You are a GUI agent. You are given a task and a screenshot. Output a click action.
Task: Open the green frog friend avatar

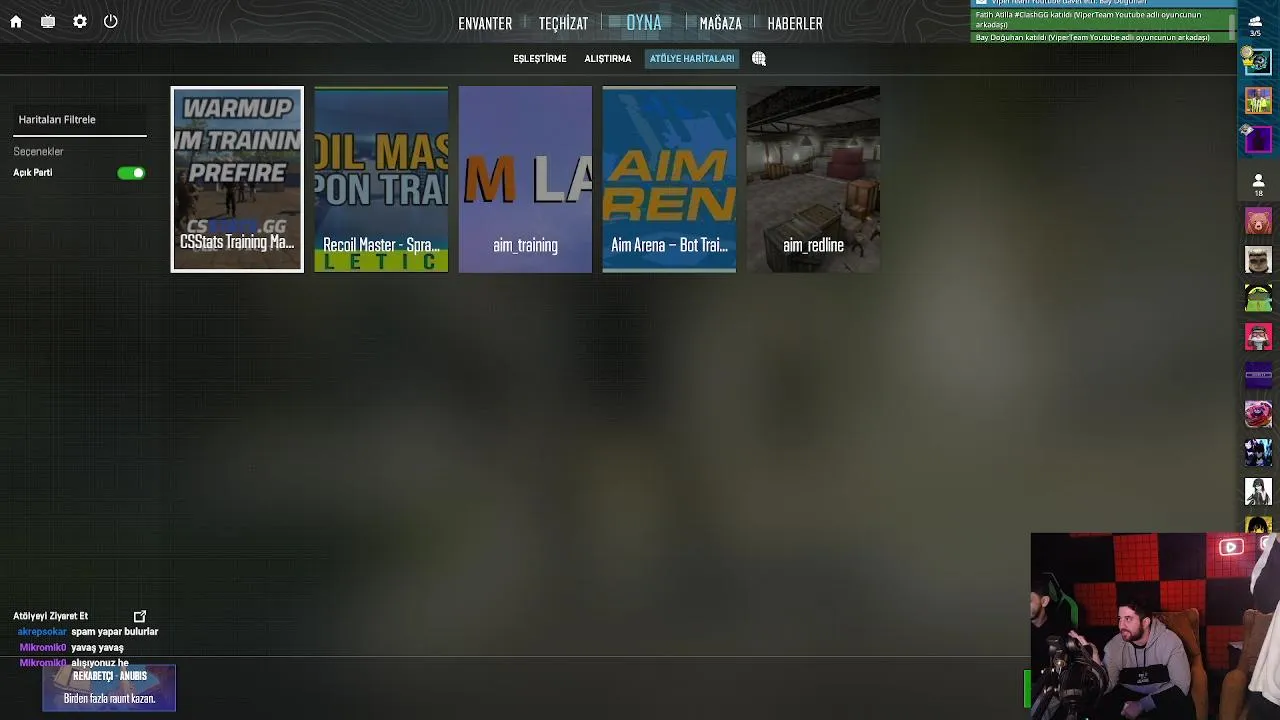(1258, 298)
